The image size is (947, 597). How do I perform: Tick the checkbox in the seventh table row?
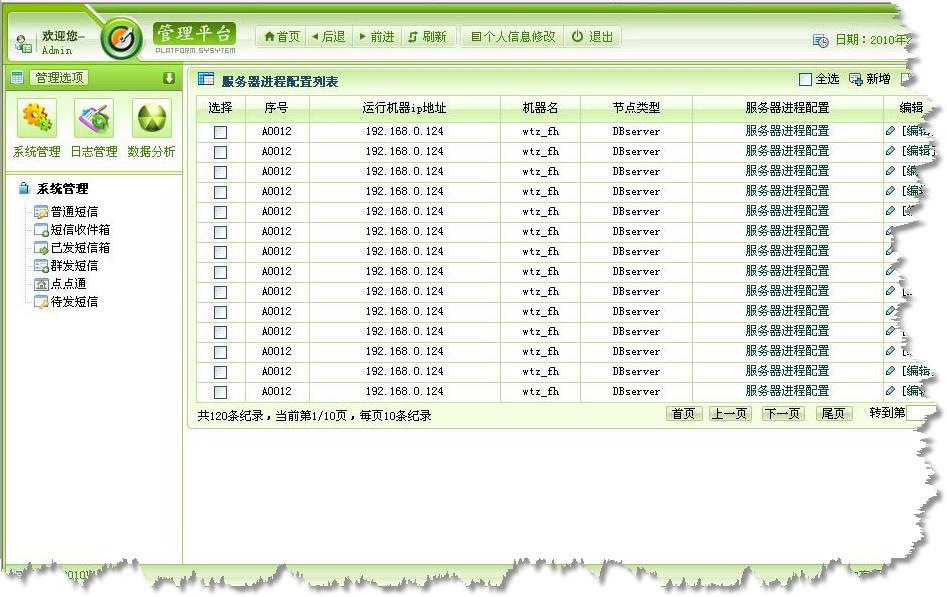pos(220,252)
